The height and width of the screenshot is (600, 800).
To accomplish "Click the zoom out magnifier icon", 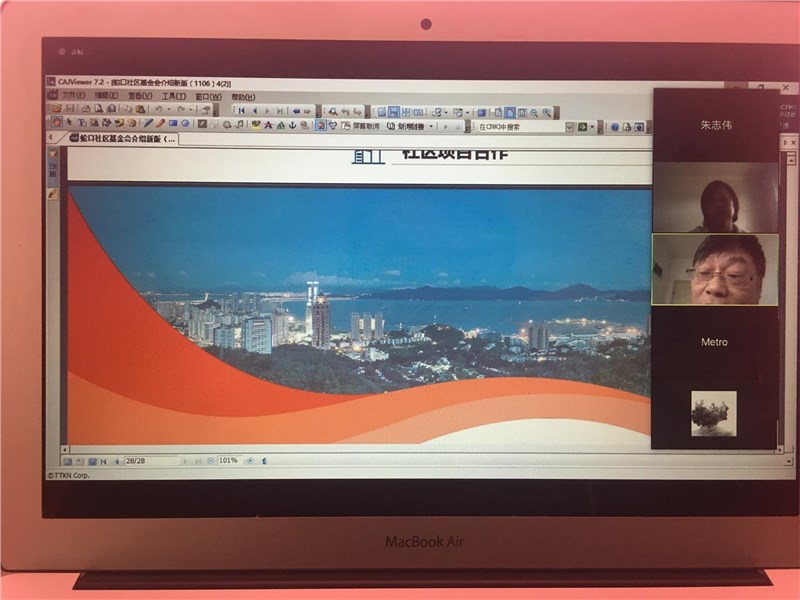I will (x=533, y=112).
